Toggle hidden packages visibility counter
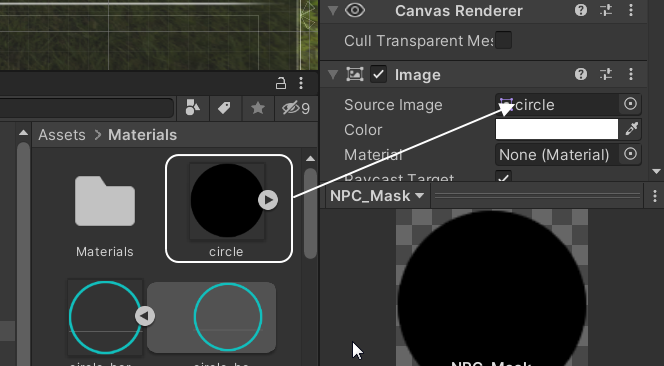 tap(296, 108)
